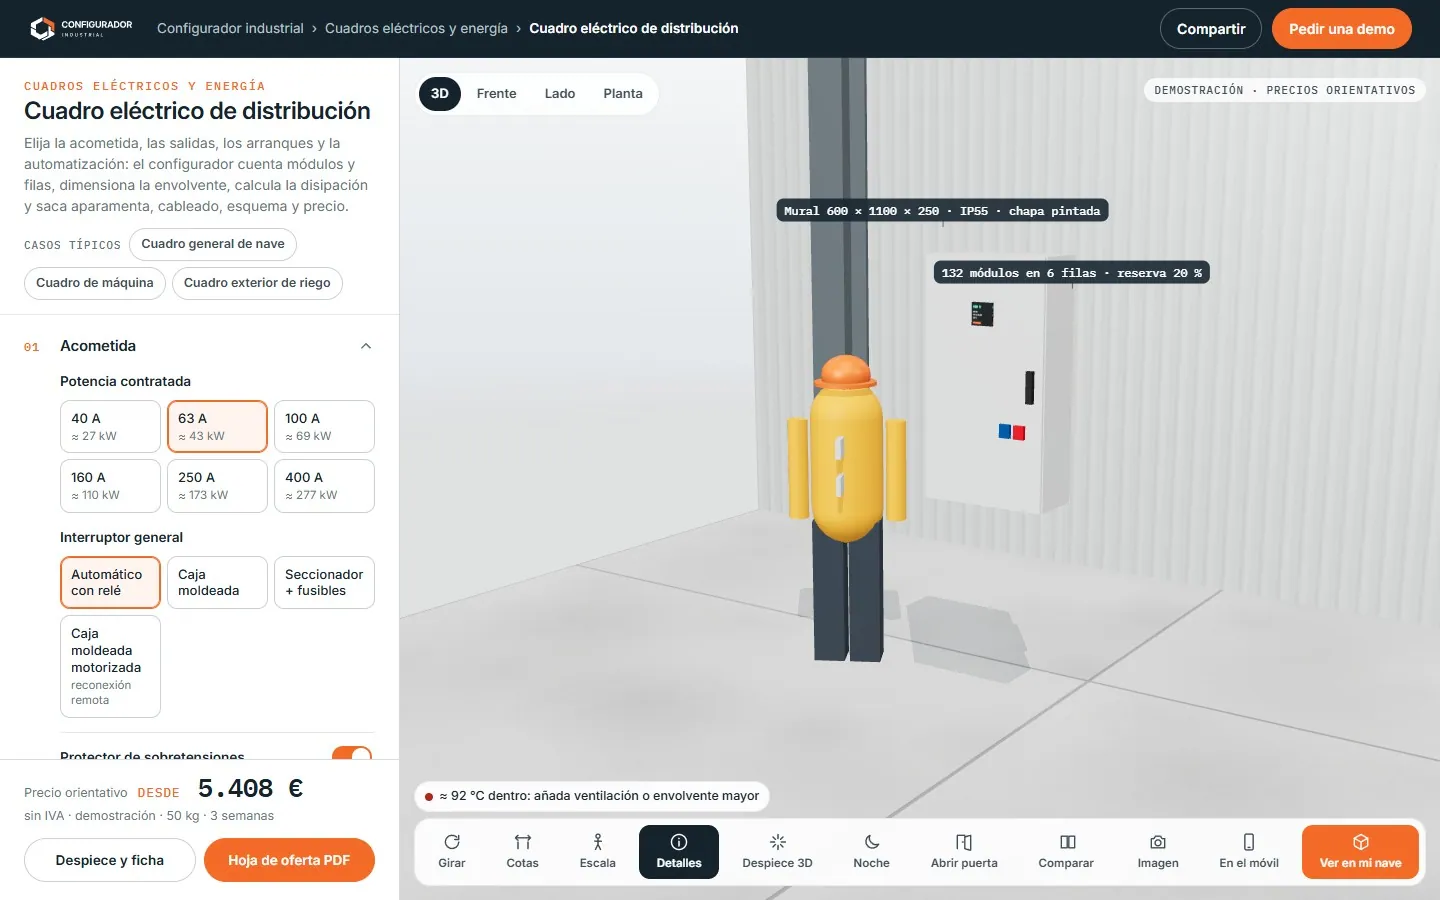
Task: Toggle the Protector de sobretensiones switch
Action: click(x=352, y=754)
